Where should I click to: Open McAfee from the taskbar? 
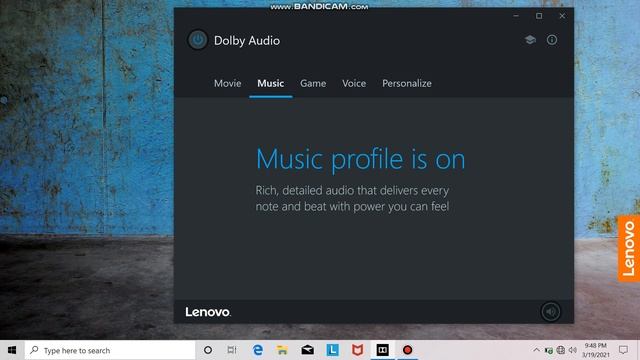click(x=358, y=350)
